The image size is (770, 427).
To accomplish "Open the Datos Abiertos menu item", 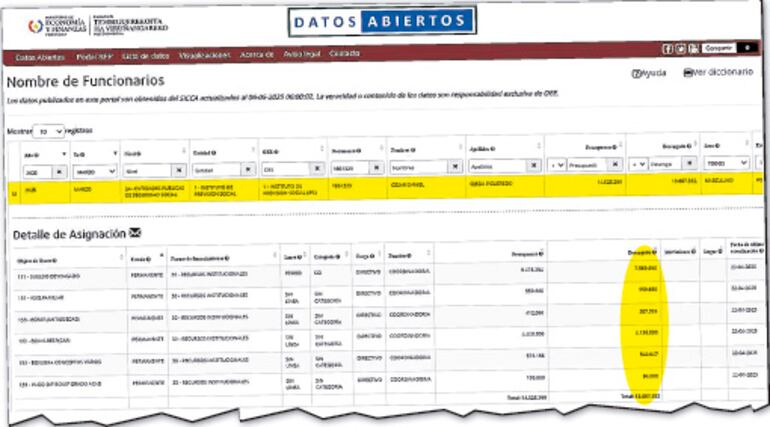I will point(39,55).
